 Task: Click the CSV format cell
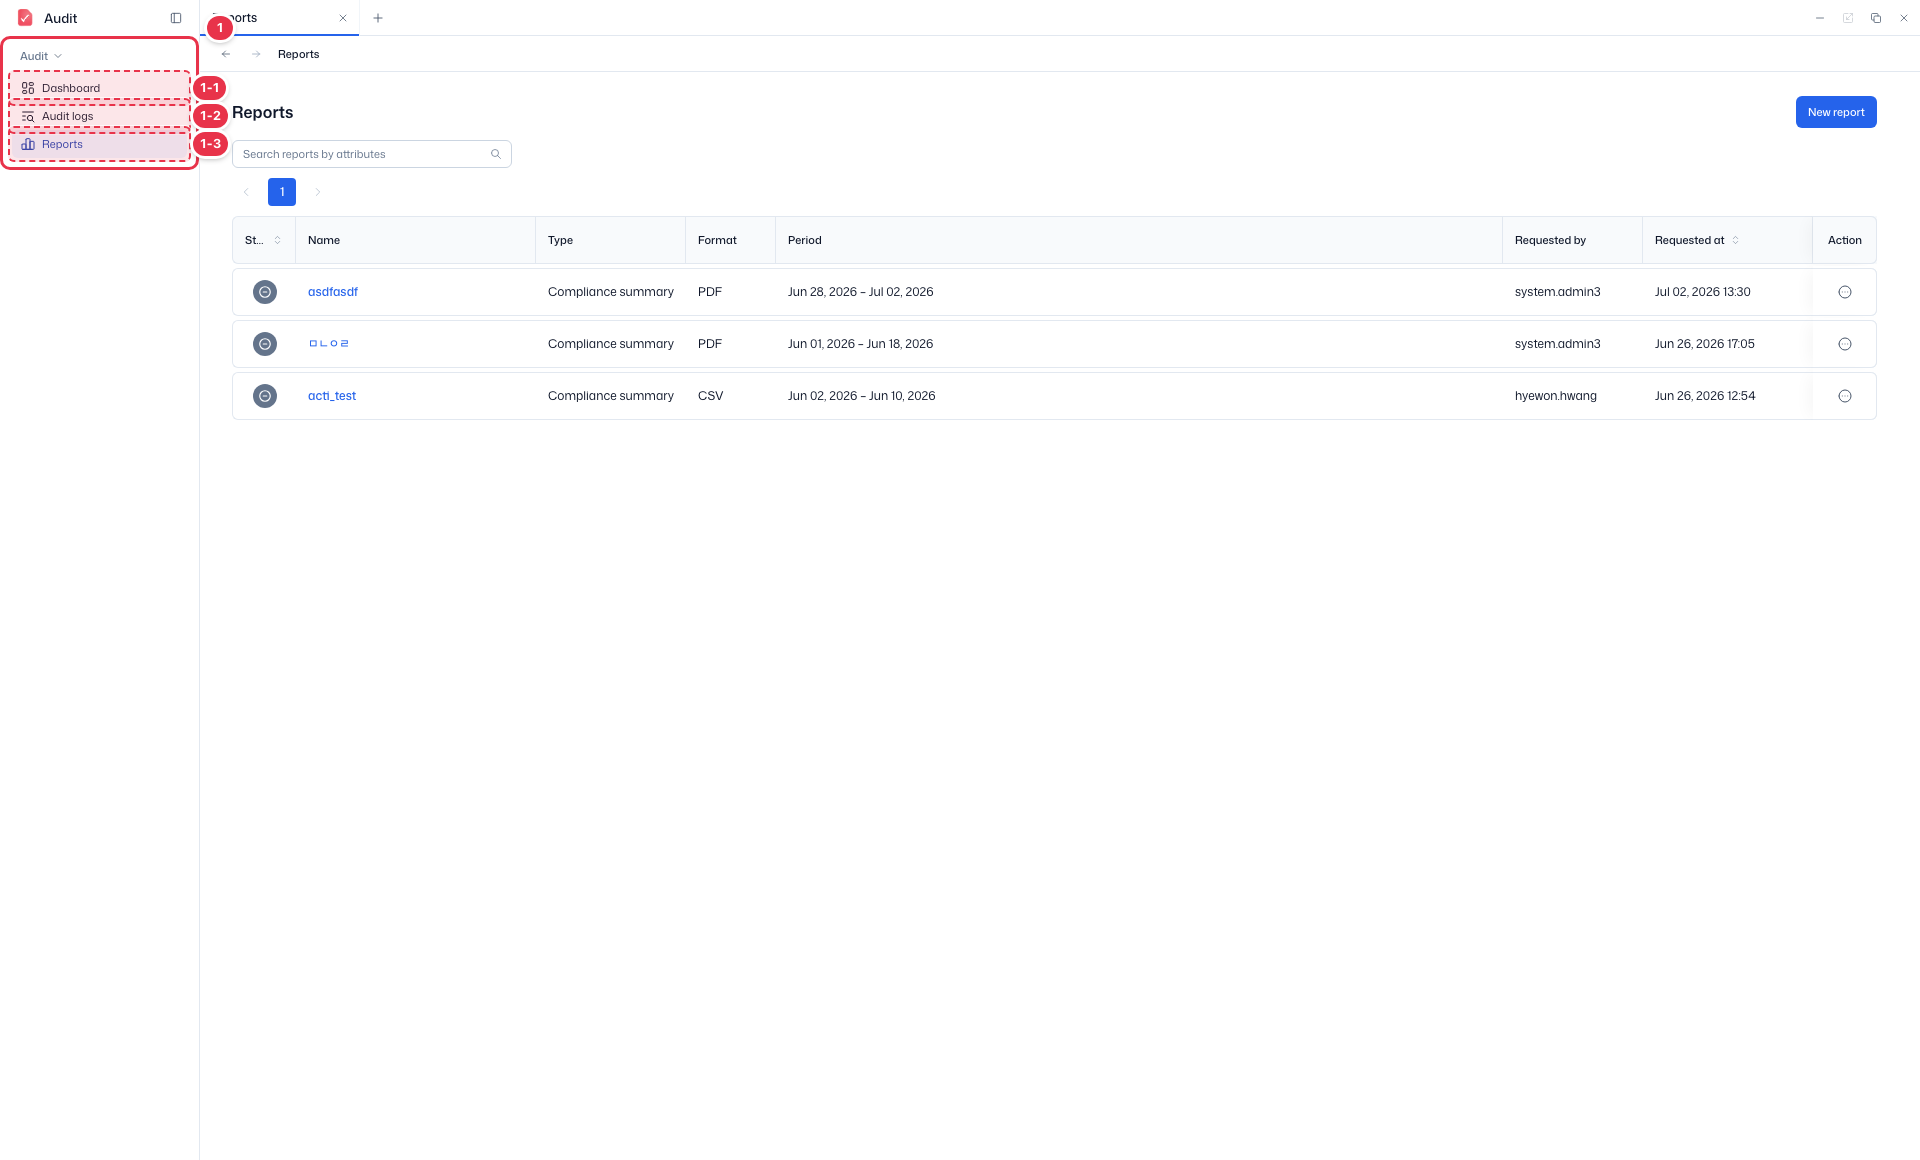[x=711, y=396]
